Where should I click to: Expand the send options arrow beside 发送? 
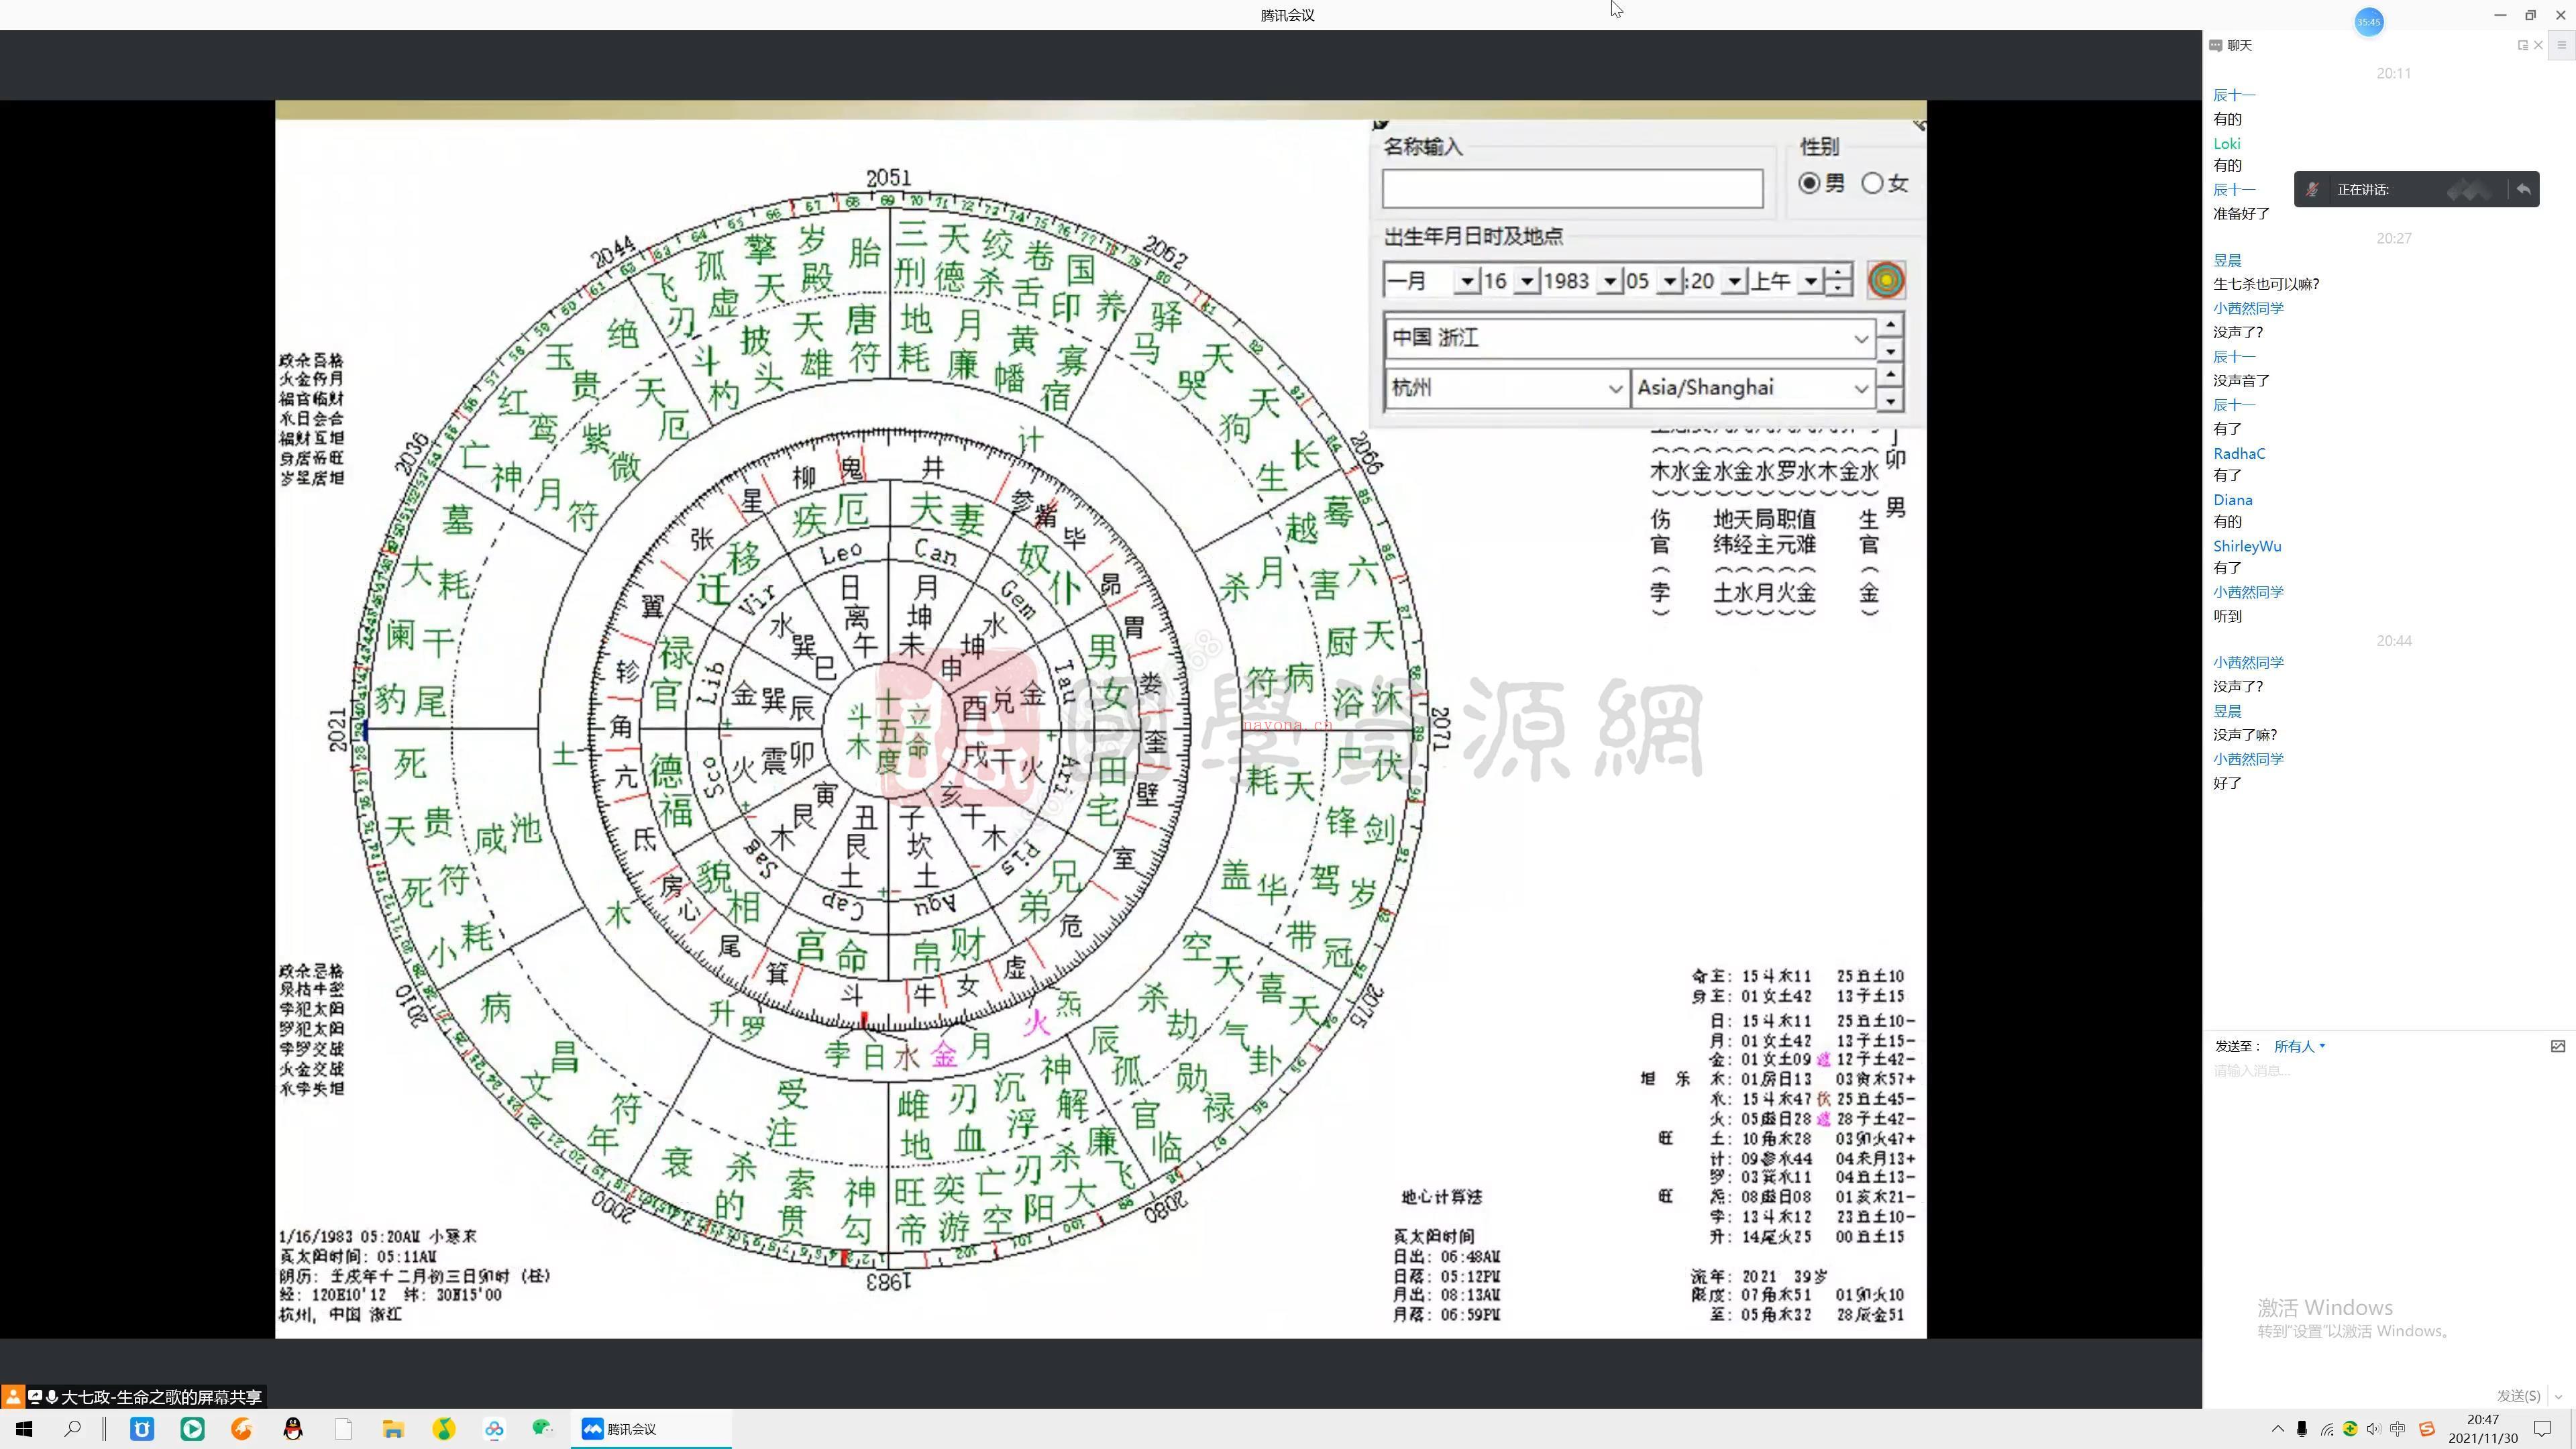2558,1395
